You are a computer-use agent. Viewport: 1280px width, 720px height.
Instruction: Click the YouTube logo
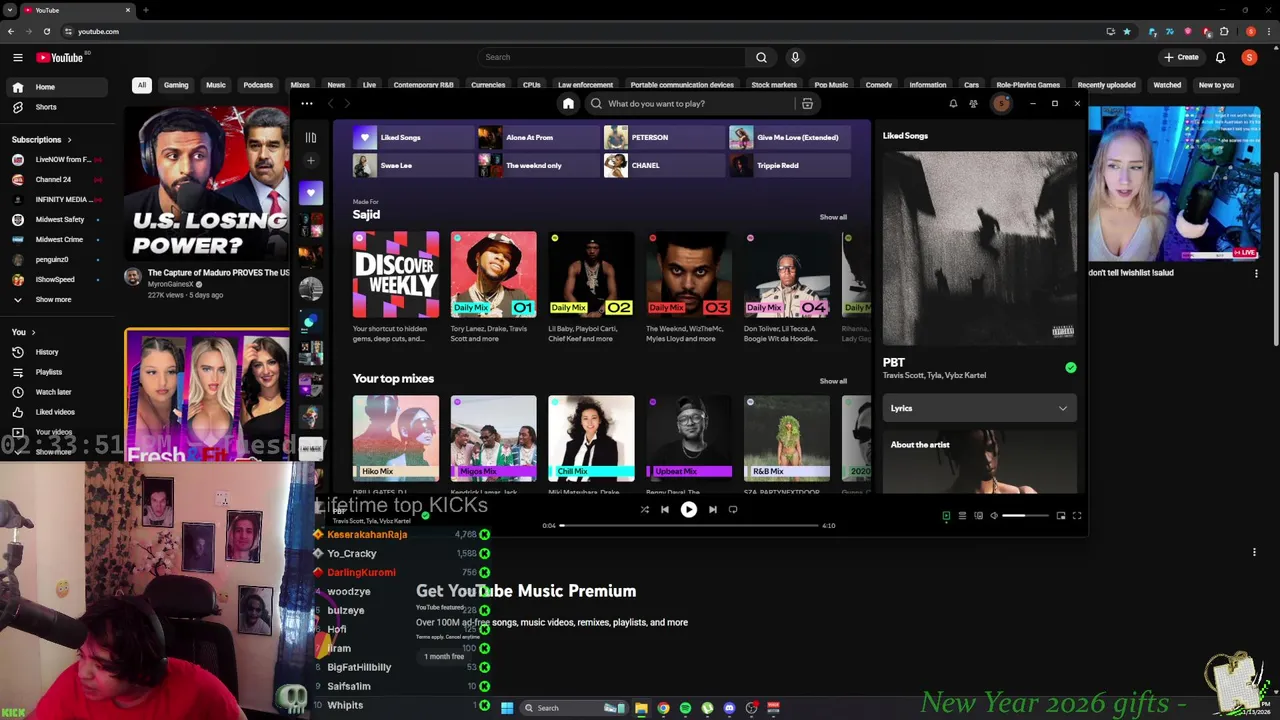tap(60, 58)
